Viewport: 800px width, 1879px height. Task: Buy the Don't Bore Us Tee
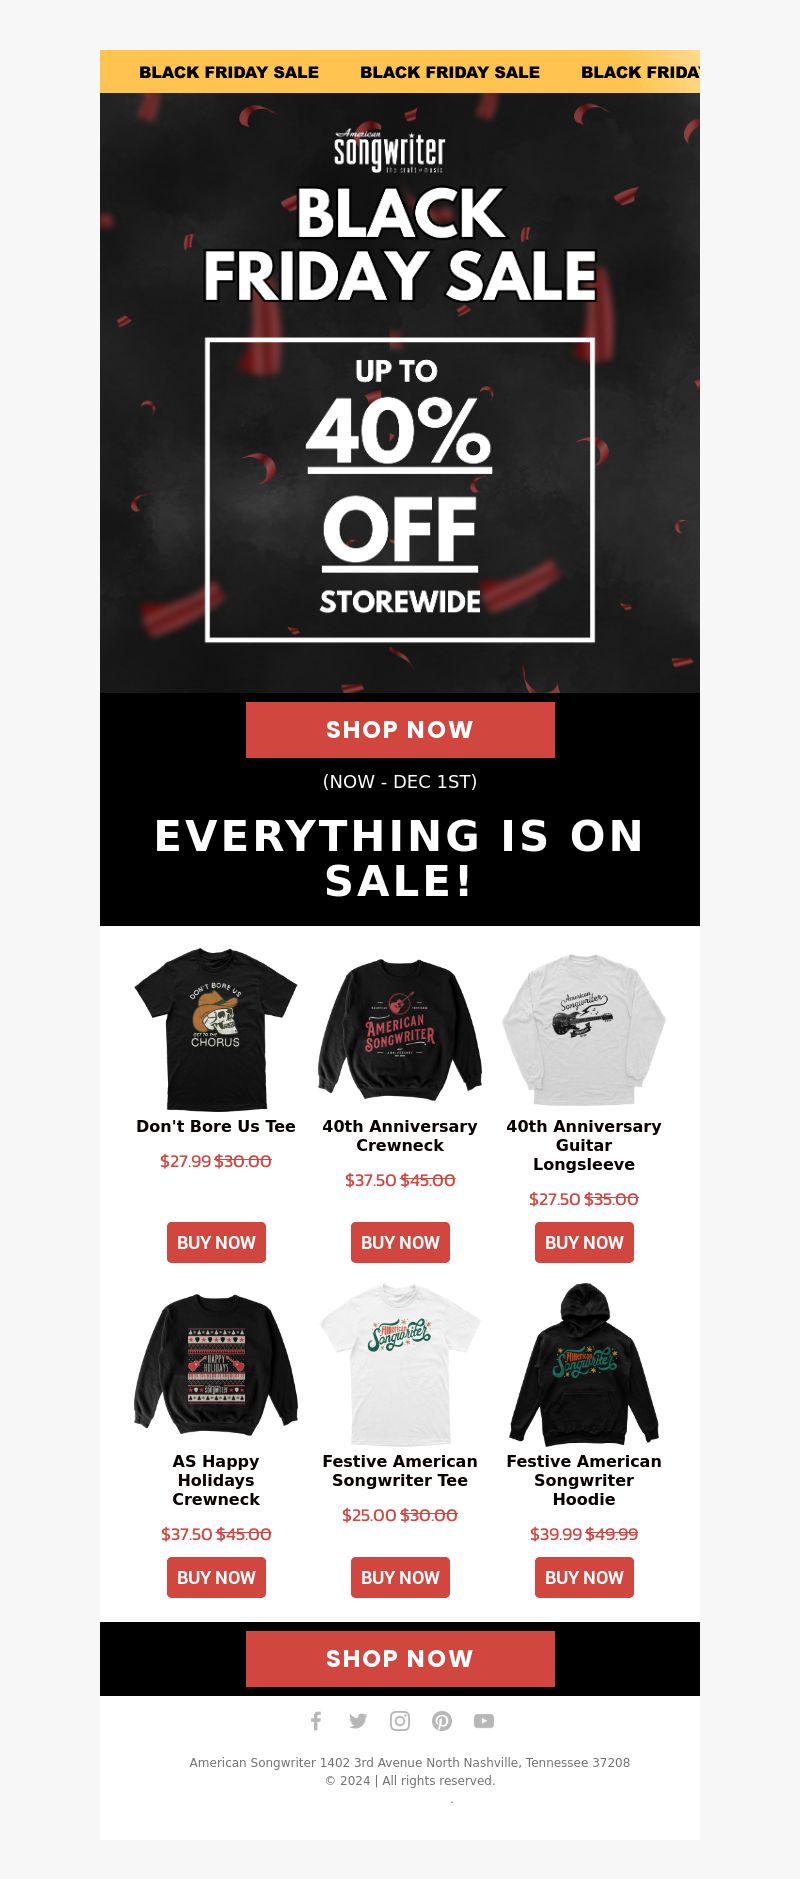(216, 1243)
